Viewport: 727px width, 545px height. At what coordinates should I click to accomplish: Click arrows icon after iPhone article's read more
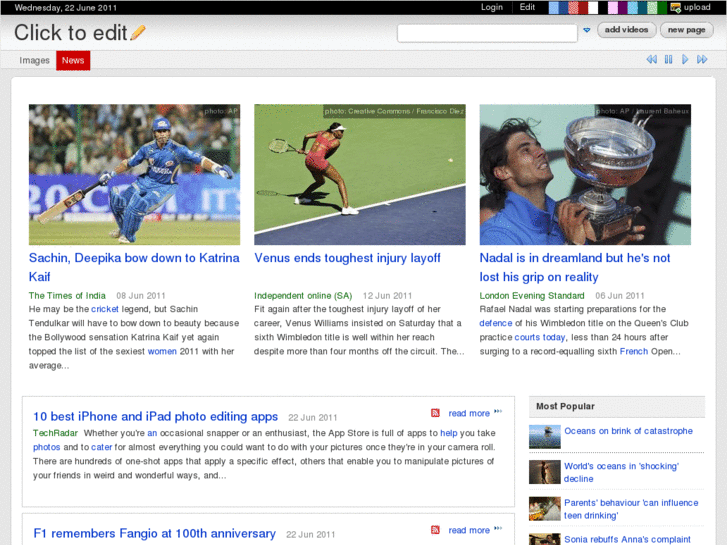point(498,411)
